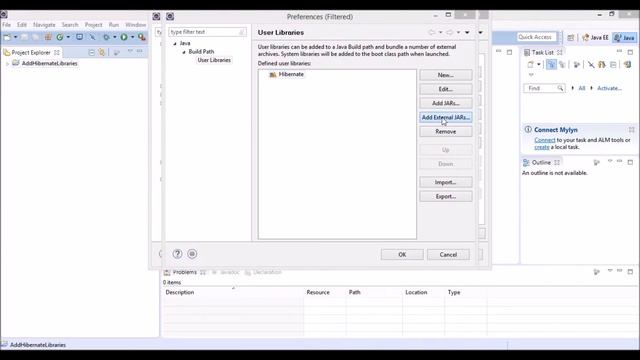Screen dimensions: 640x360
Task: Click Cancel in Preferences dialog
Action: click(448, 254)
